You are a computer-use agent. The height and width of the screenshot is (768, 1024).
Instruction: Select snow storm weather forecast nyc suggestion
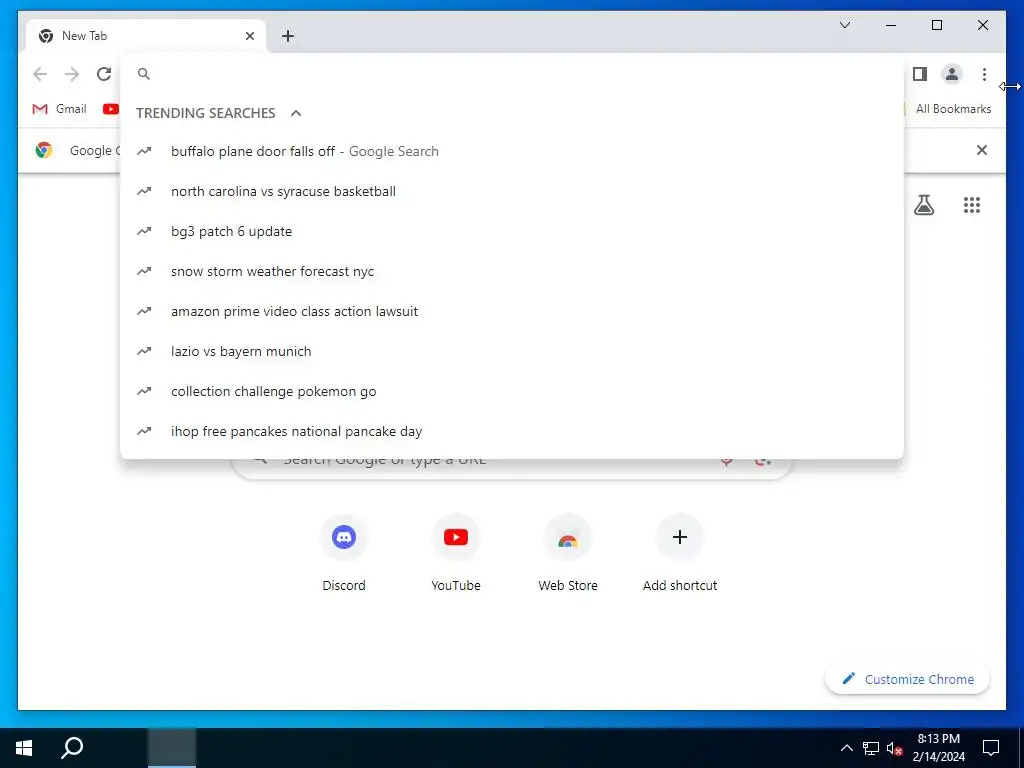pyautogui.click(x=512, y=271)
